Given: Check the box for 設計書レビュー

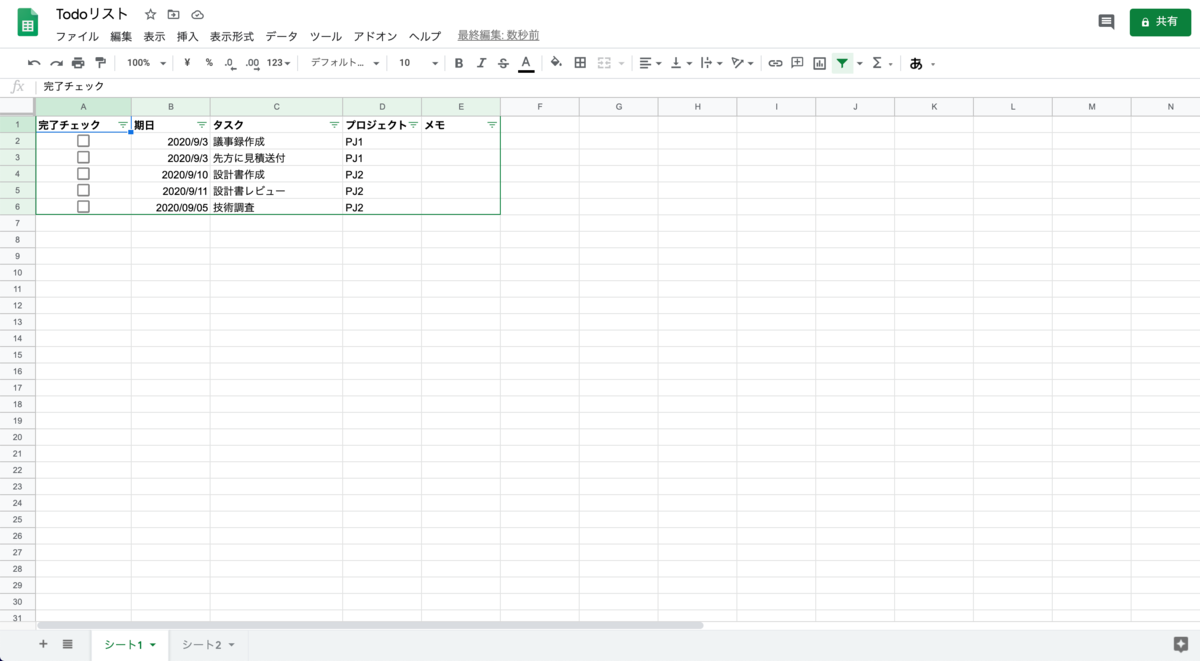Looking at the screenshot, I should point(83,190).
